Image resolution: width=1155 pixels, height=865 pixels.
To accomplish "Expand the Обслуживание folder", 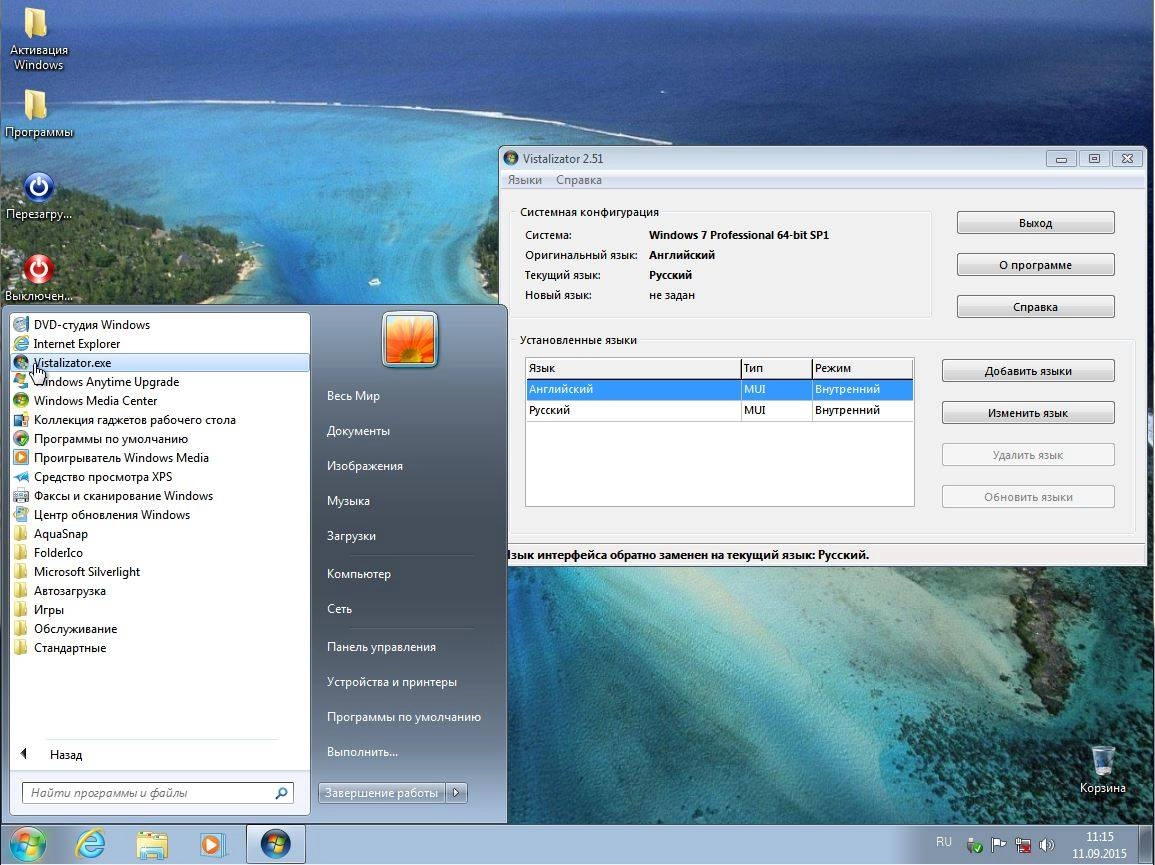I will [x=160, y=629].
